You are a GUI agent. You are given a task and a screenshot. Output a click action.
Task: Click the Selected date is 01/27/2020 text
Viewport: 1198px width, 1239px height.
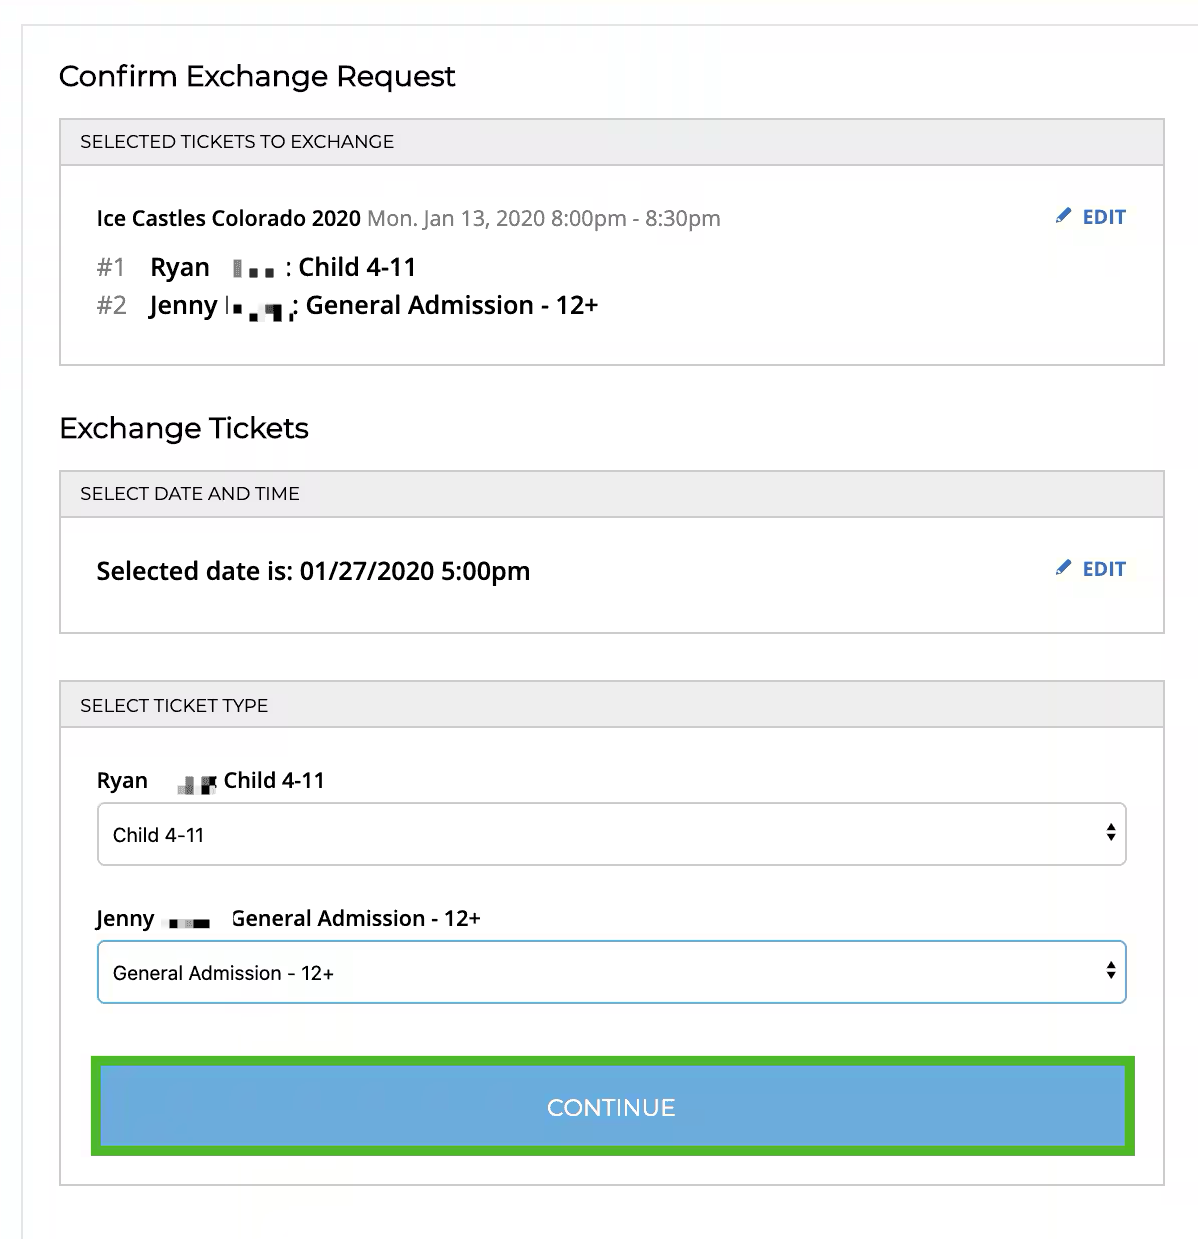(313, 571)
